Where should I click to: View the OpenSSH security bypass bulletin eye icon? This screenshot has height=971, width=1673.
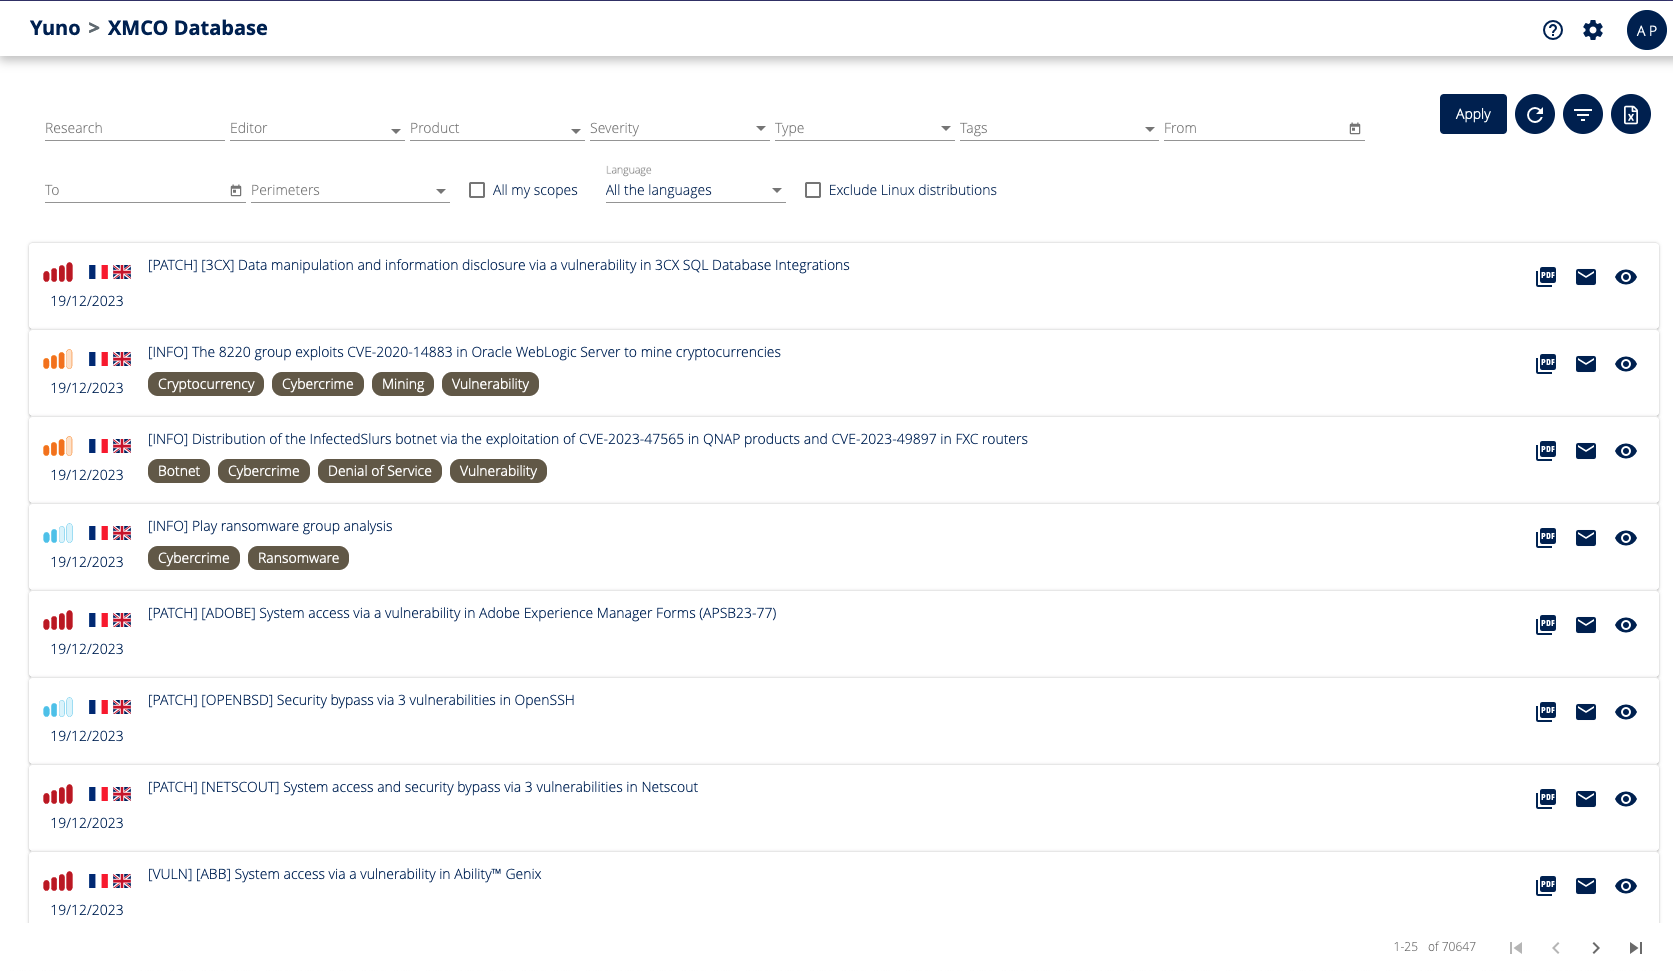[1626, 712]
